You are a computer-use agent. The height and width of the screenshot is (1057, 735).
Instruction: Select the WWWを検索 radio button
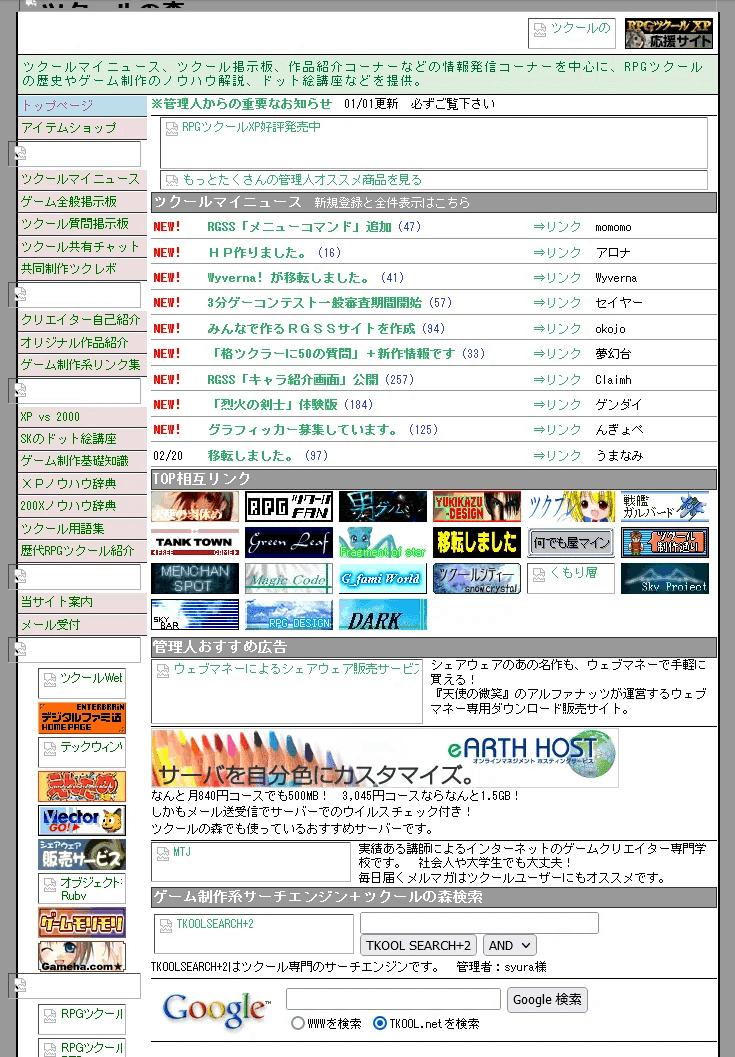(x=297, y=1023)
